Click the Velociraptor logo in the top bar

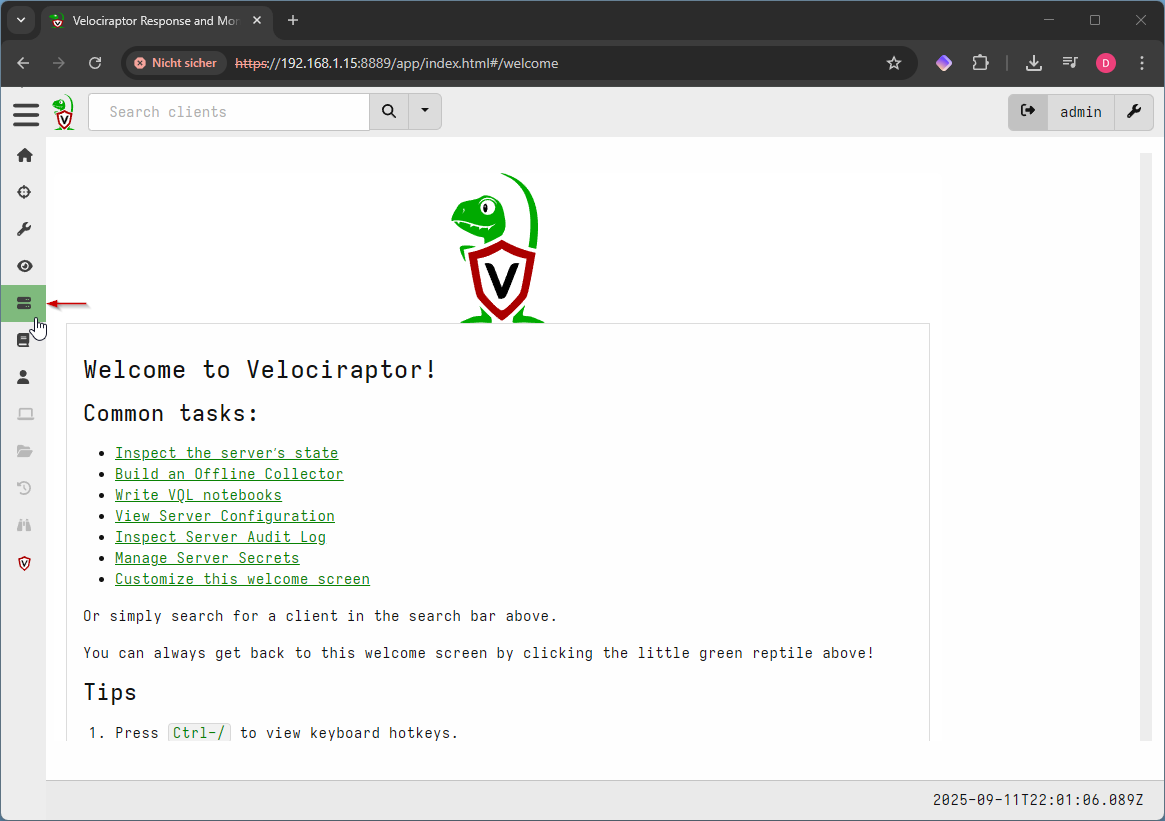tap(64, 112)
